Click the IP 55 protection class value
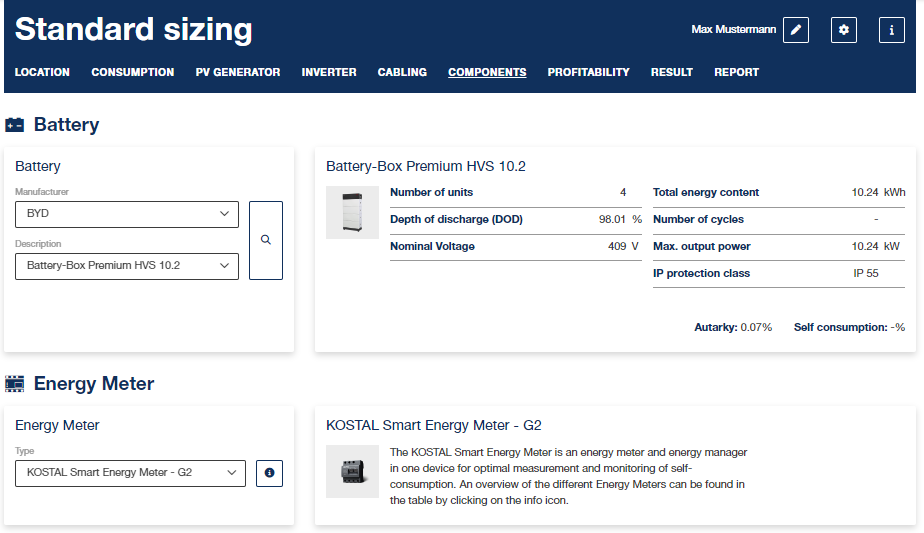 click(866, 274)
